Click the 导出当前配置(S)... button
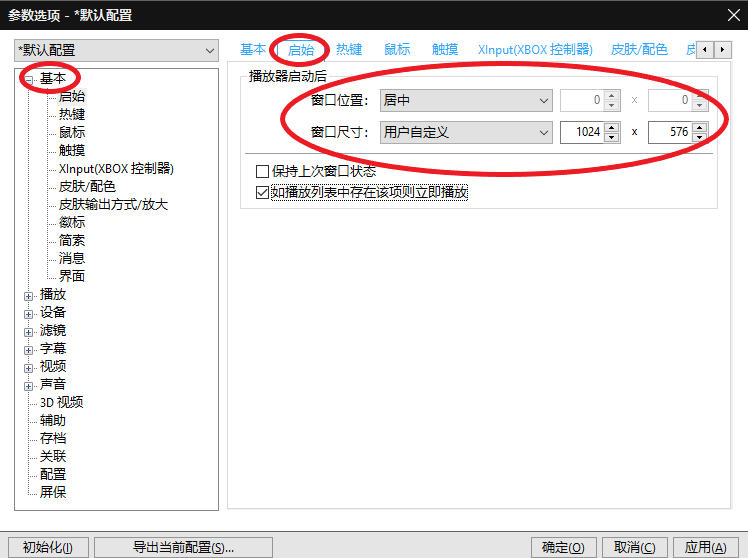The height and width of the screenshot is (558, 748). 183,547
